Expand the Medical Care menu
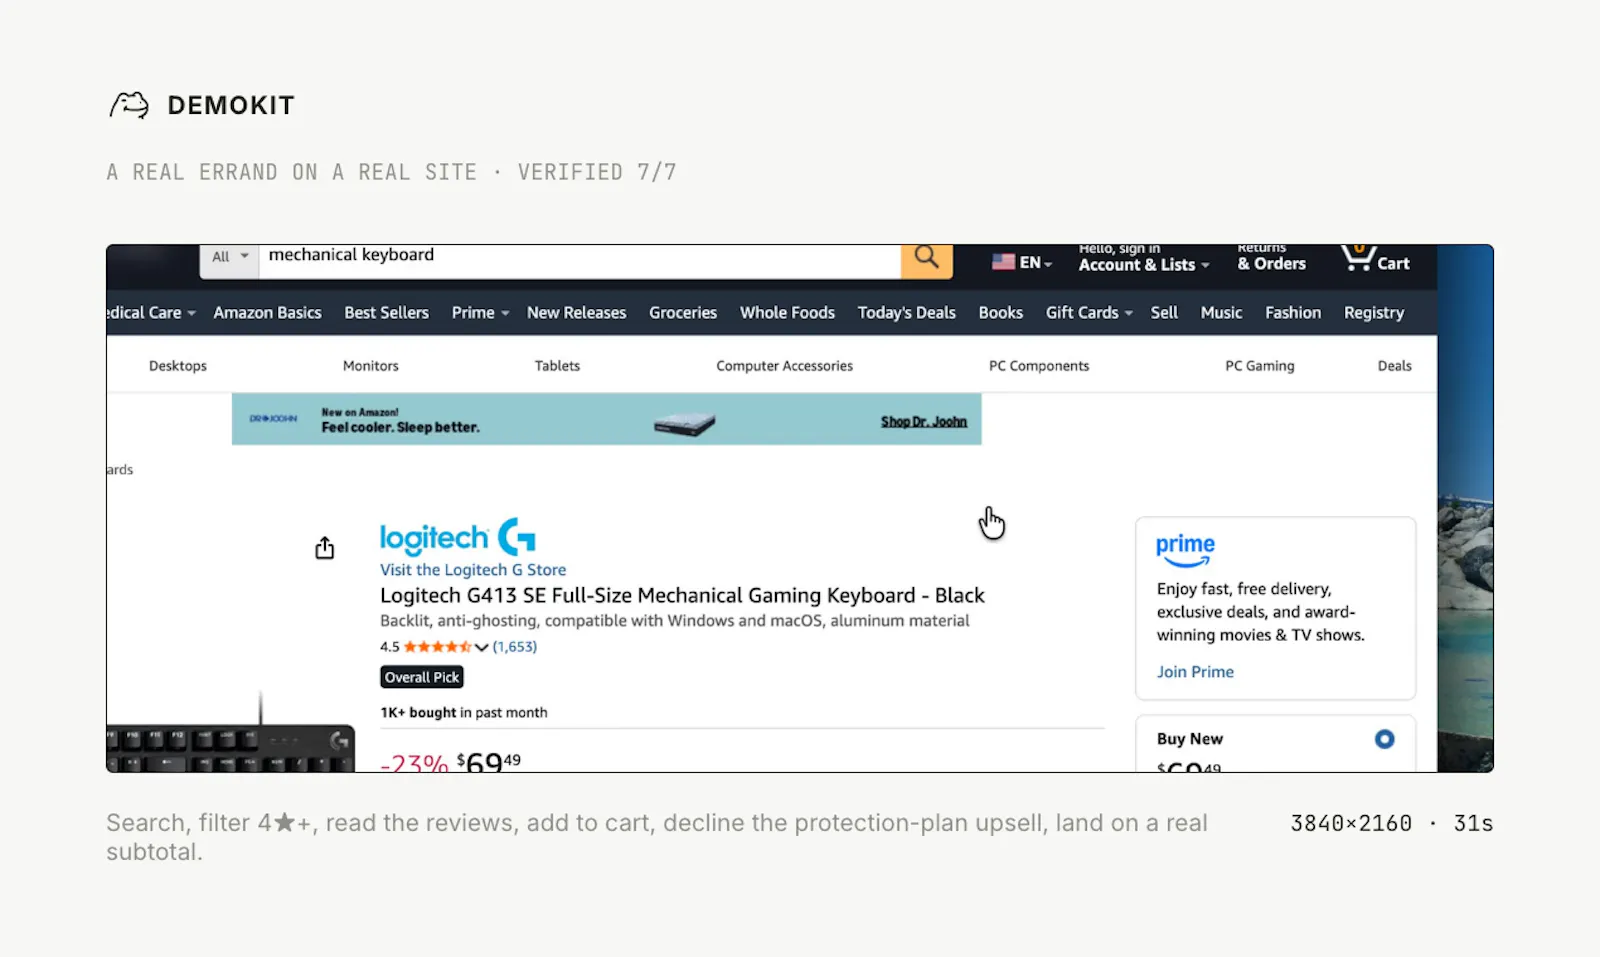 151,313
